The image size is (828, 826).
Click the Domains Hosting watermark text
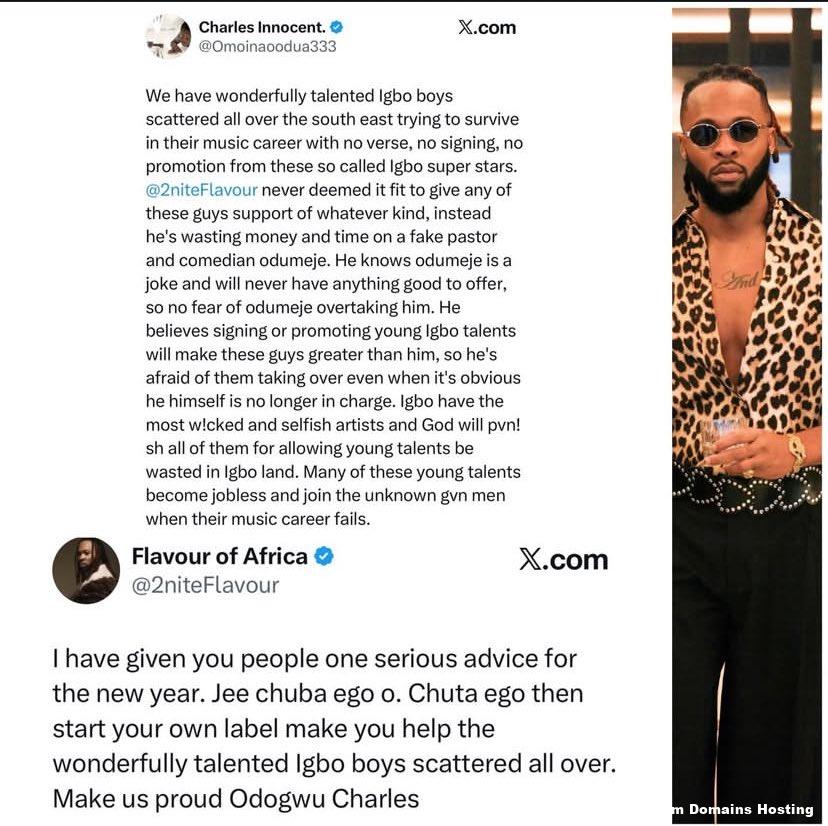point(746,809)
